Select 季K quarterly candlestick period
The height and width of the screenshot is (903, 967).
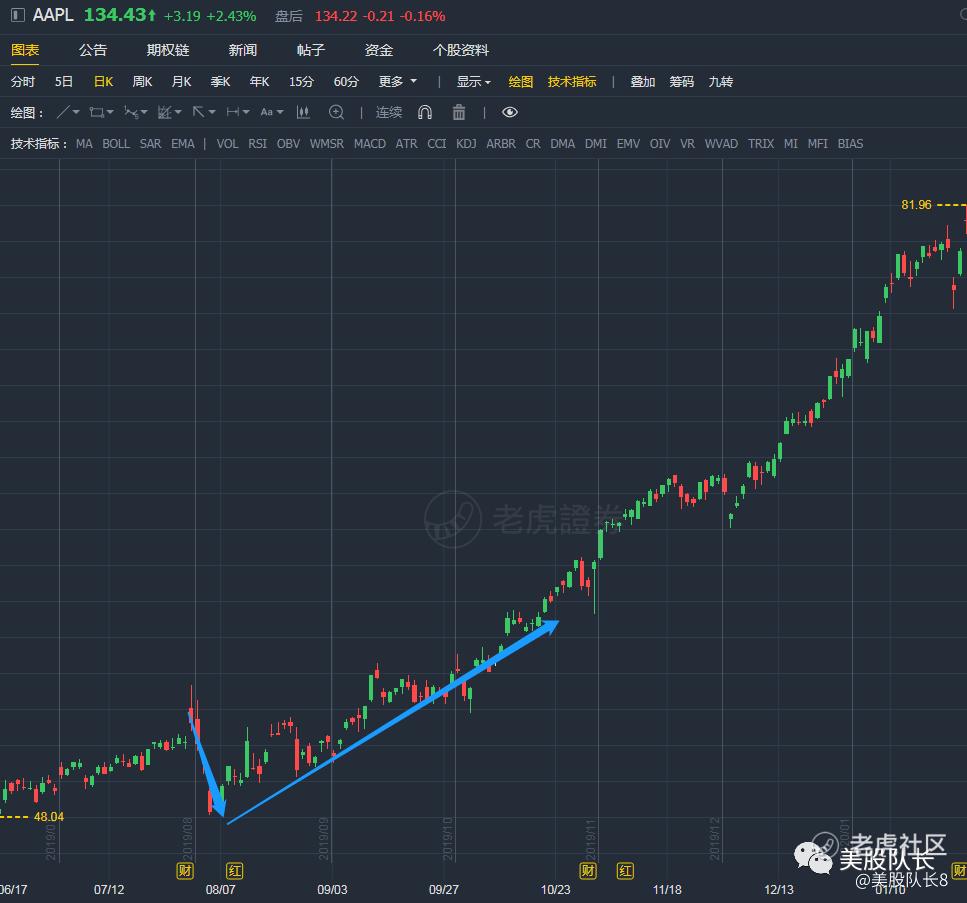point(220,81)
